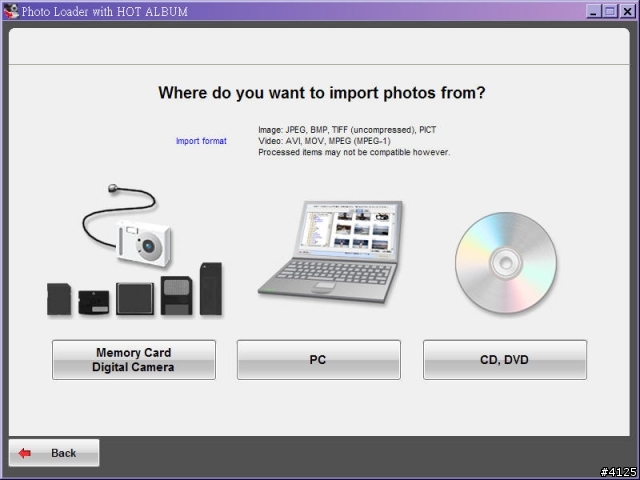640x480 pixels.
Task: Click the xD card image
Action: 94,302
